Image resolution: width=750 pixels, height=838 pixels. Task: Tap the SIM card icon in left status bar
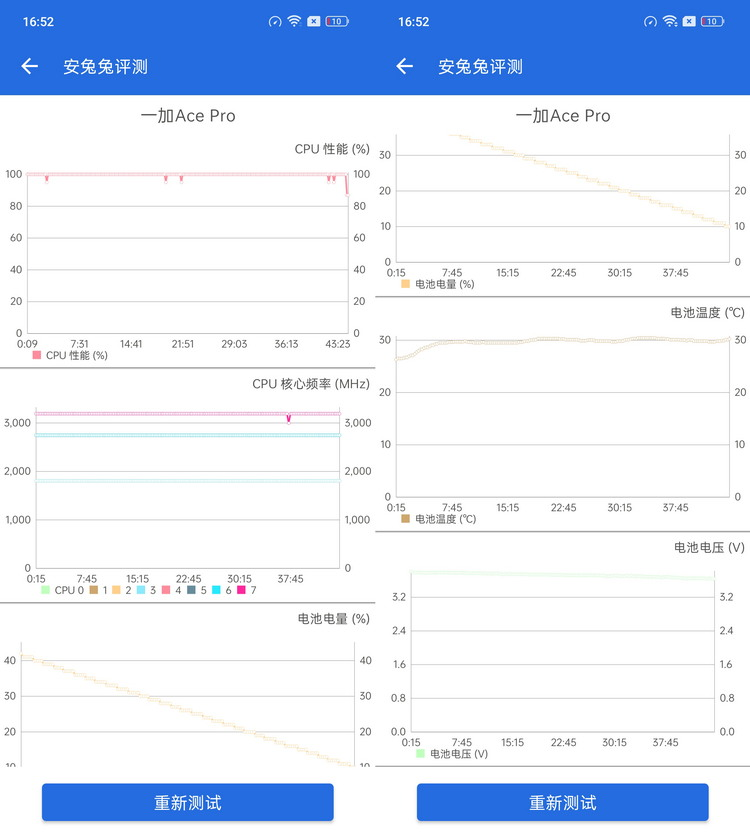(x=314, y=21)
